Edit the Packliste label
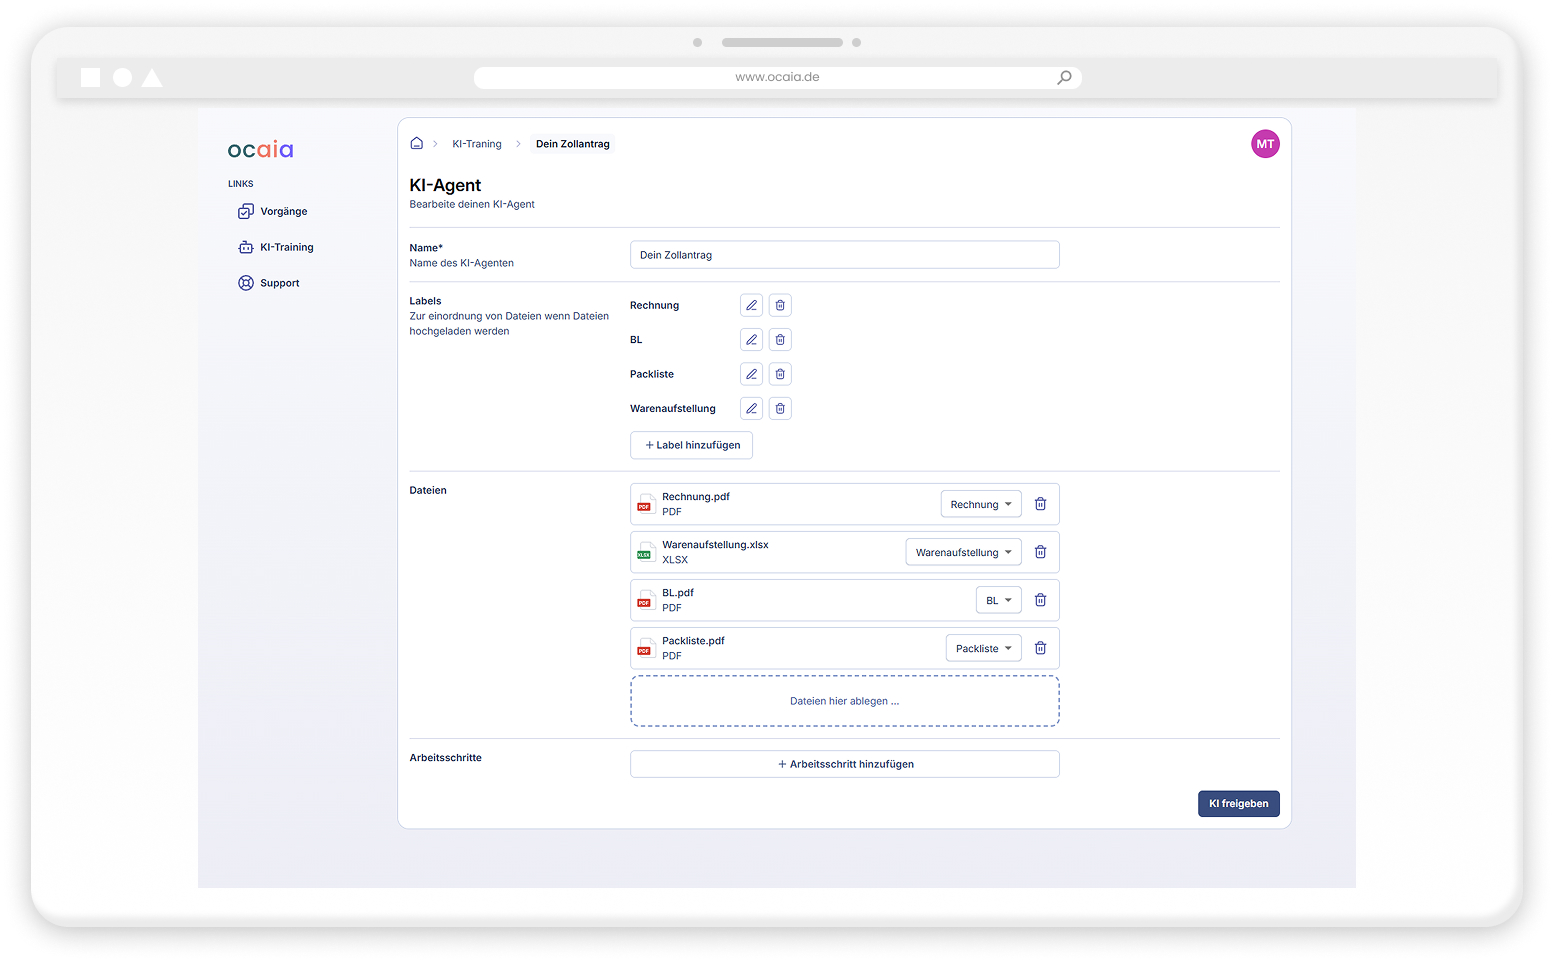Image resolution: width=1554 pixels, height=962 pixels. (x=751, y=374)
